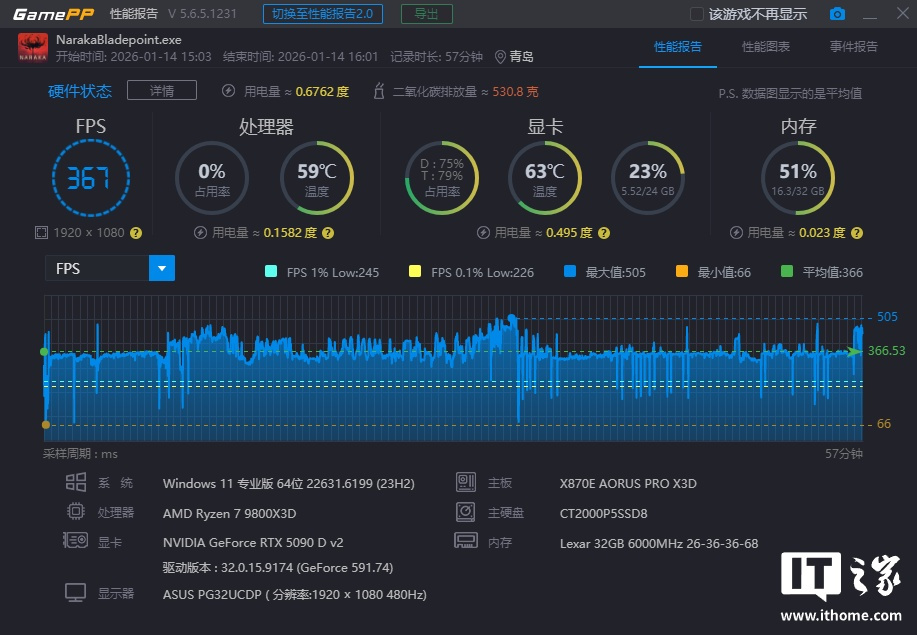Click the help icon next to 1920 × 1080
The height and width of the screenshot is (635, 917).
pos(136,232)
